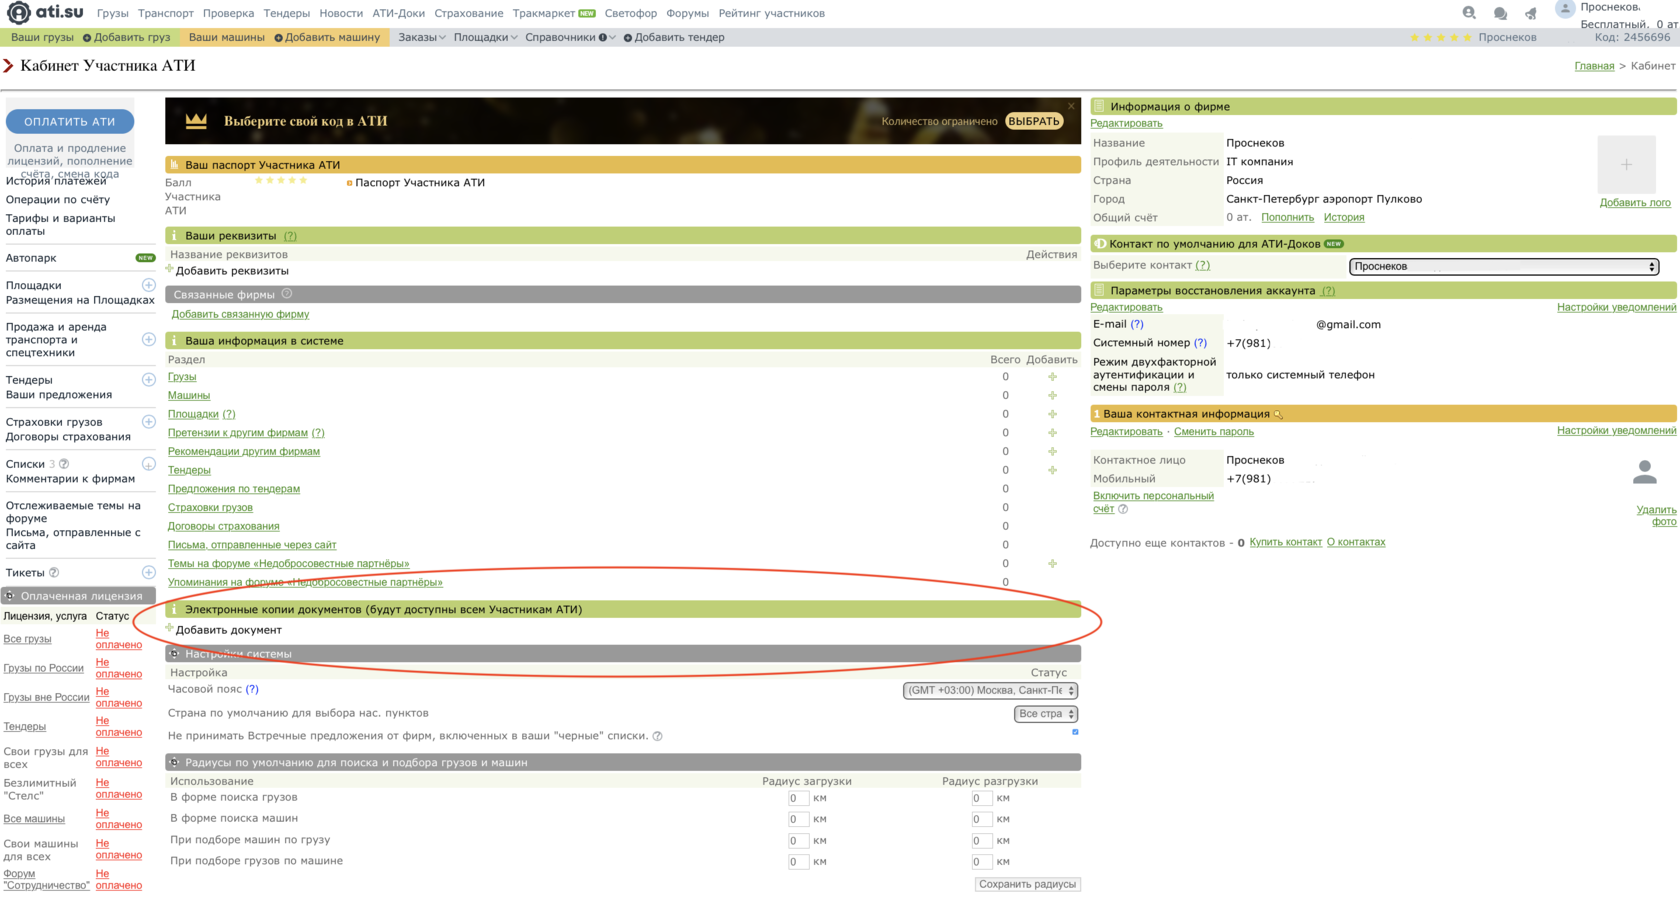Open Проверка top menu item
The width and height of the screenshot is (1680, 897).
[x=228, y=13]
